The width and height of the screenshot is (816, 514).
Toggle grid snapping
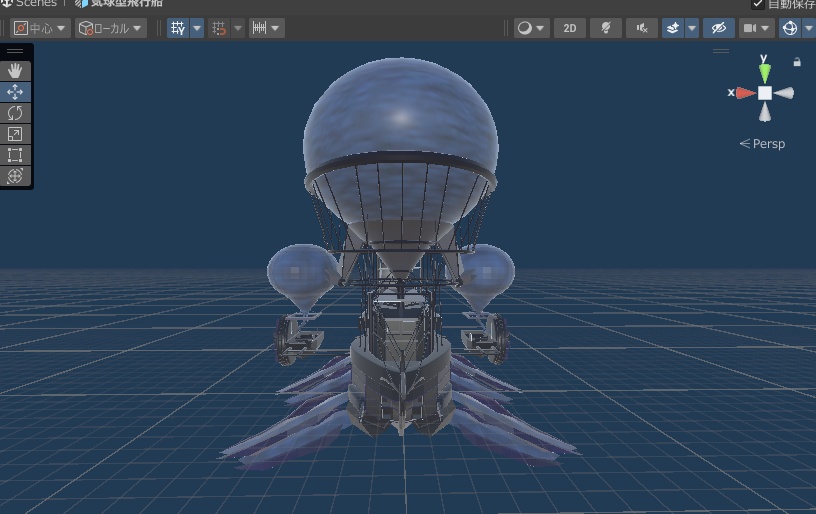pyautogui.click(x=219, y=28)
